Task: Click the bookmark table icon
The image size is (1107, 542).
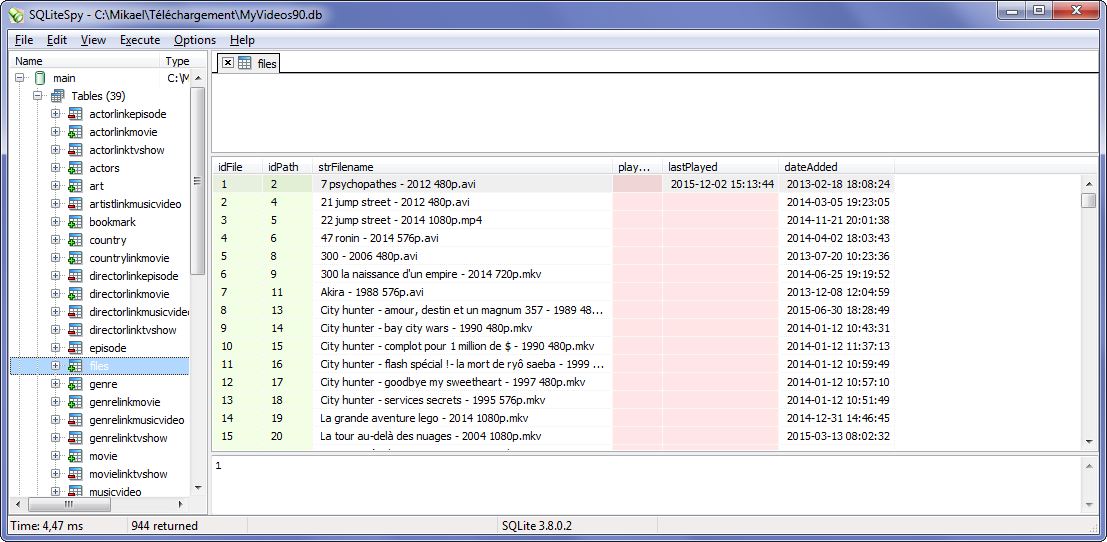Action: pyautogui.click(x=75, y=222)
